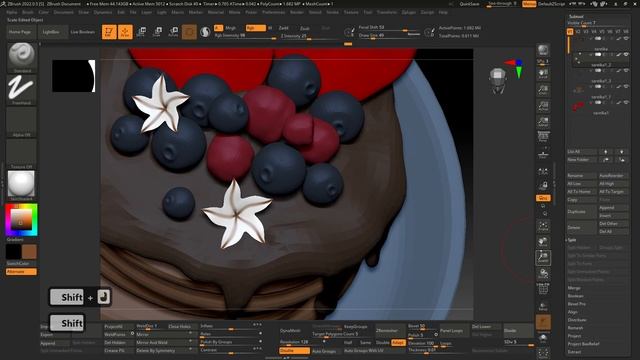Click the Home Page button
640x360 pixels.
20,32
